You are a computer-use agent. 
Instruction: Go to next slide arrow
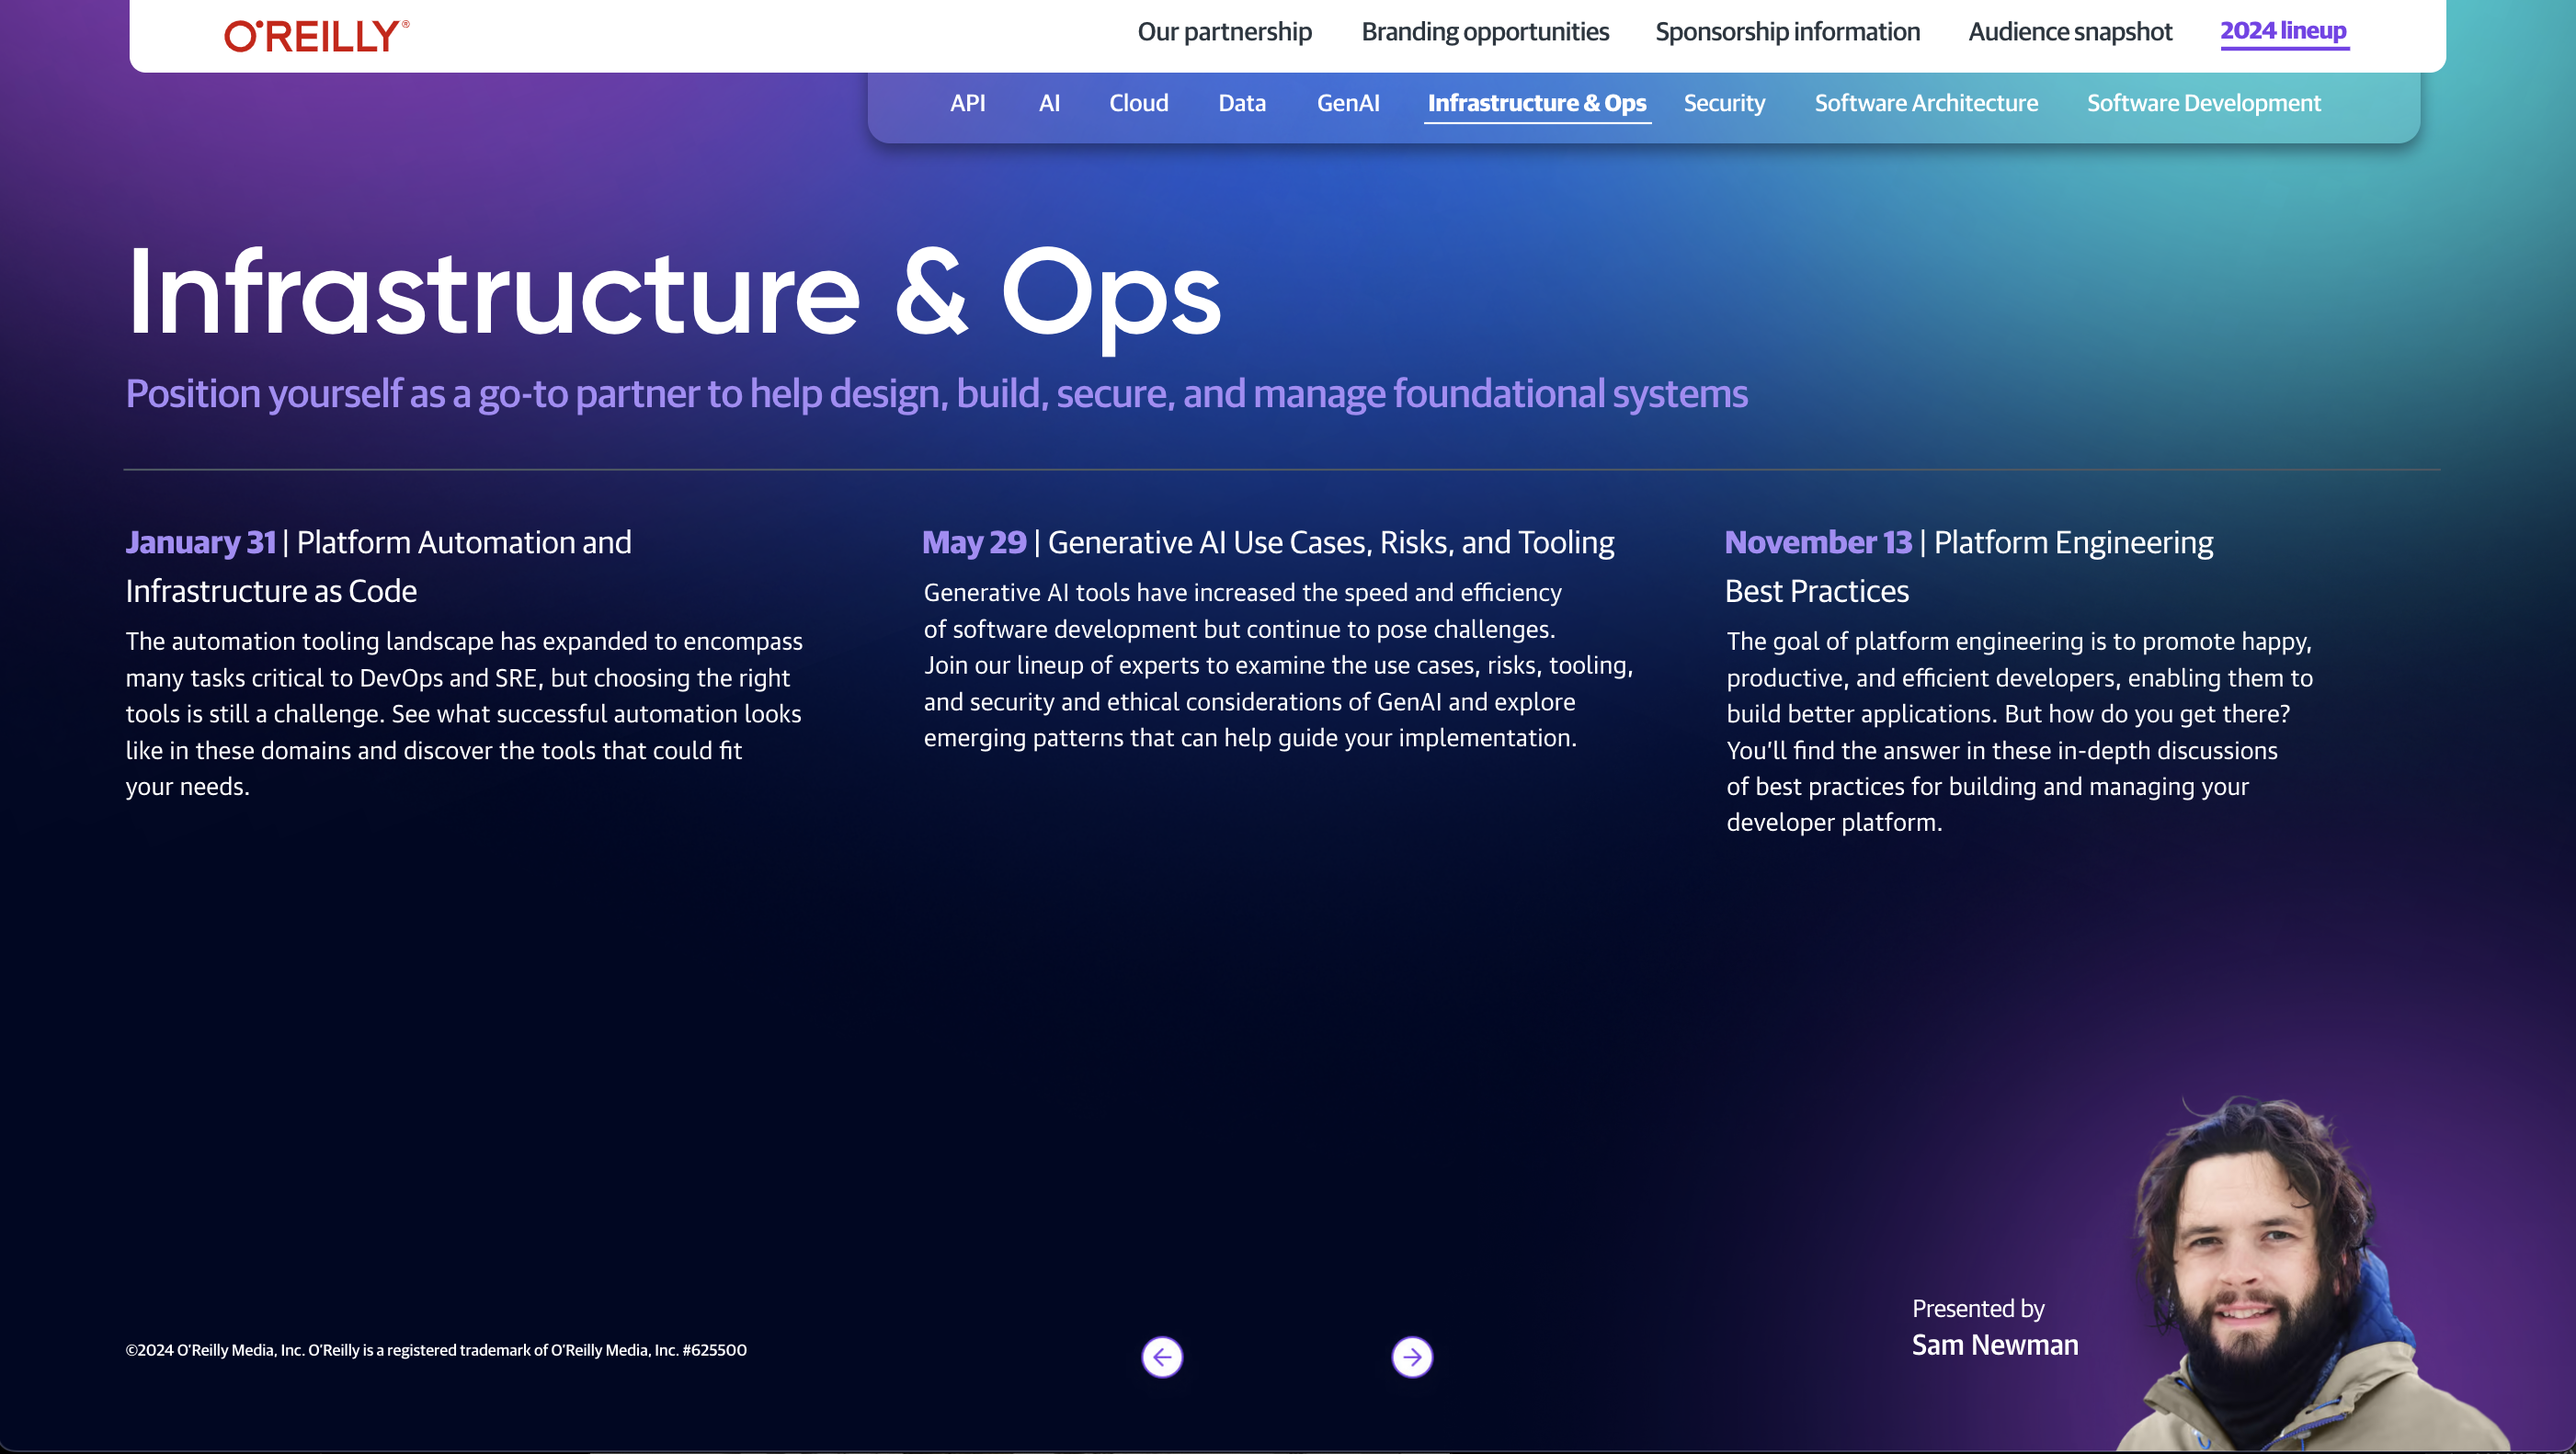[1412, 1357]
